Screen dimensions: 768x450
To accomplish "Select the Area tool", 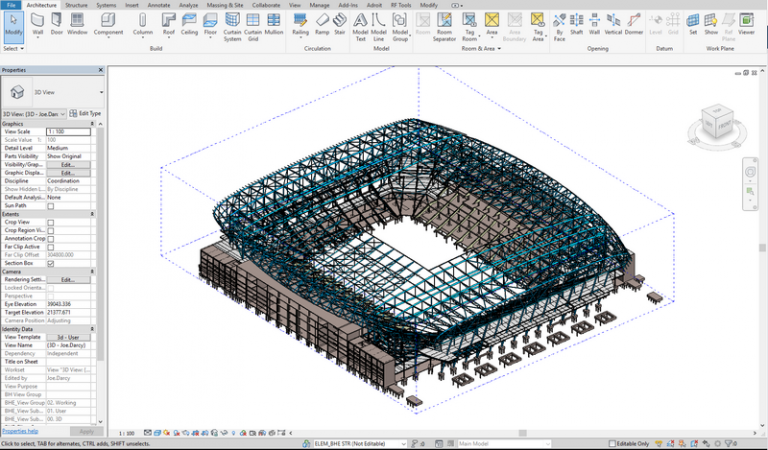I will pos(492,24).
